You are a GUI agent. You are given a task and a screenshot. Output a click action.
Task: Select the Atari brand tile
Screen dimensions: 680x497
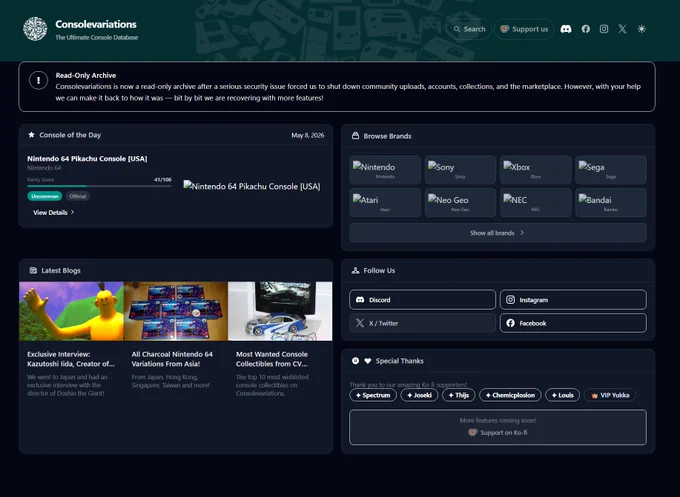tap(385, 203)
